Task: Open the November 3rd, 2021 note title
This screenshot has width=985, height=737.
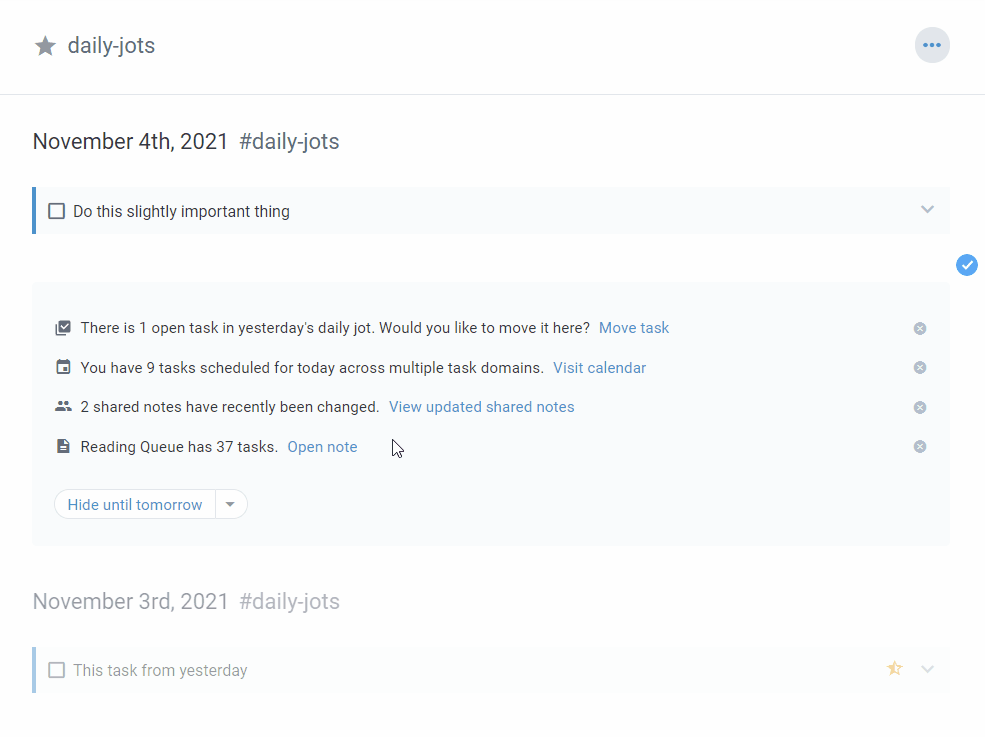Action: (x=130, y=601)
